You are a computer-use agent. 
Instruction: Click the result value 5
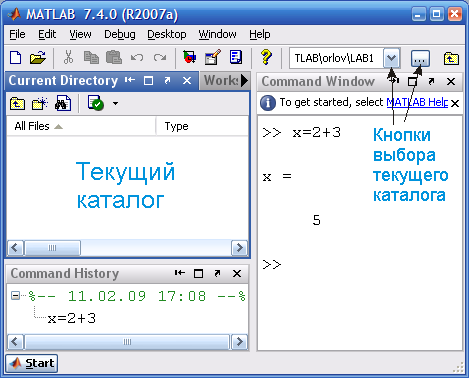[317, 220]
